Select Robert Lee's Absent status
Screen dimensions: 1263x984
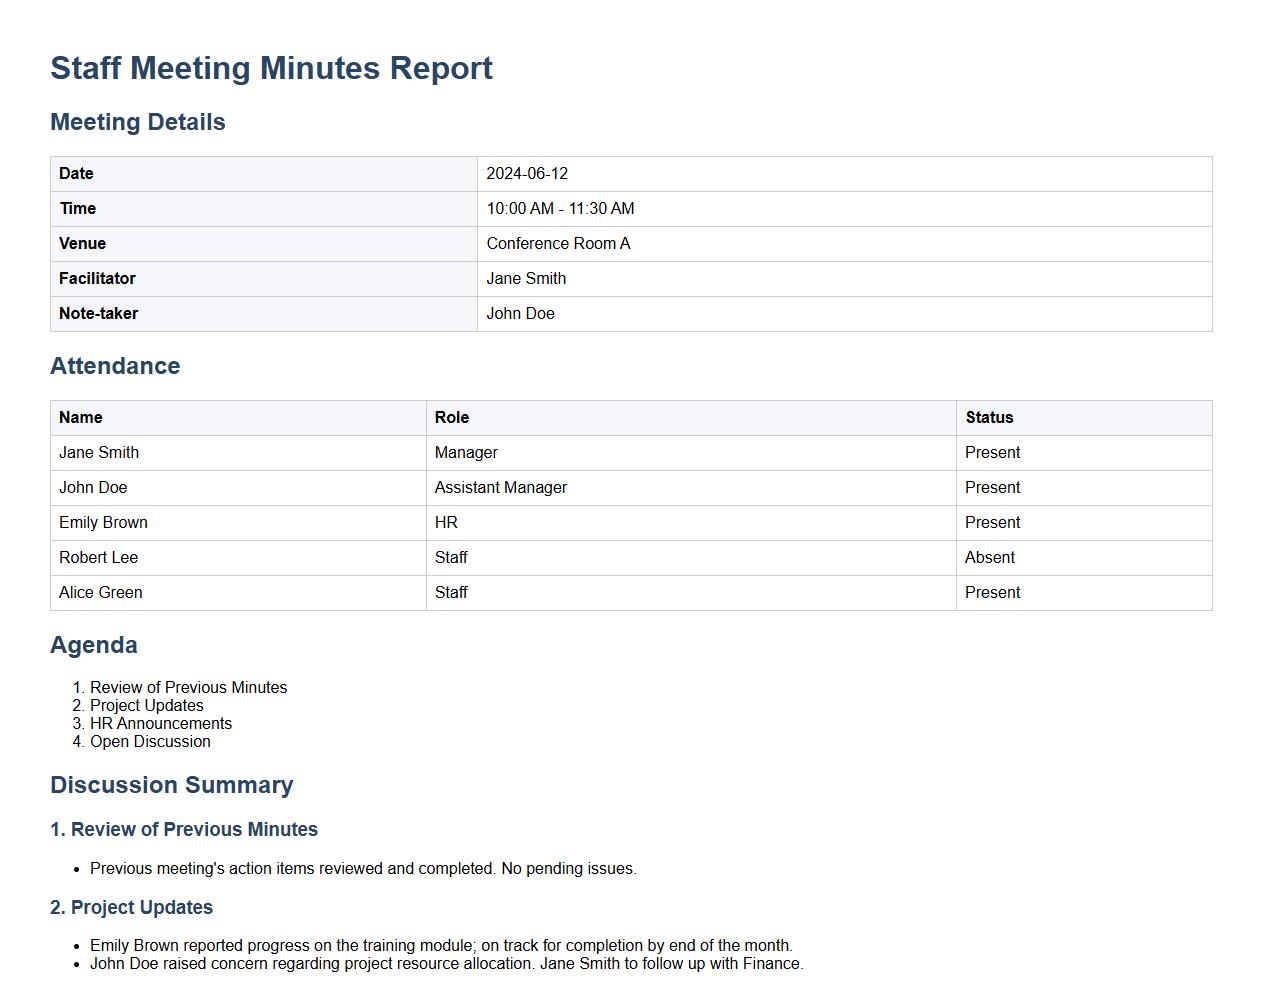[989, 557]
